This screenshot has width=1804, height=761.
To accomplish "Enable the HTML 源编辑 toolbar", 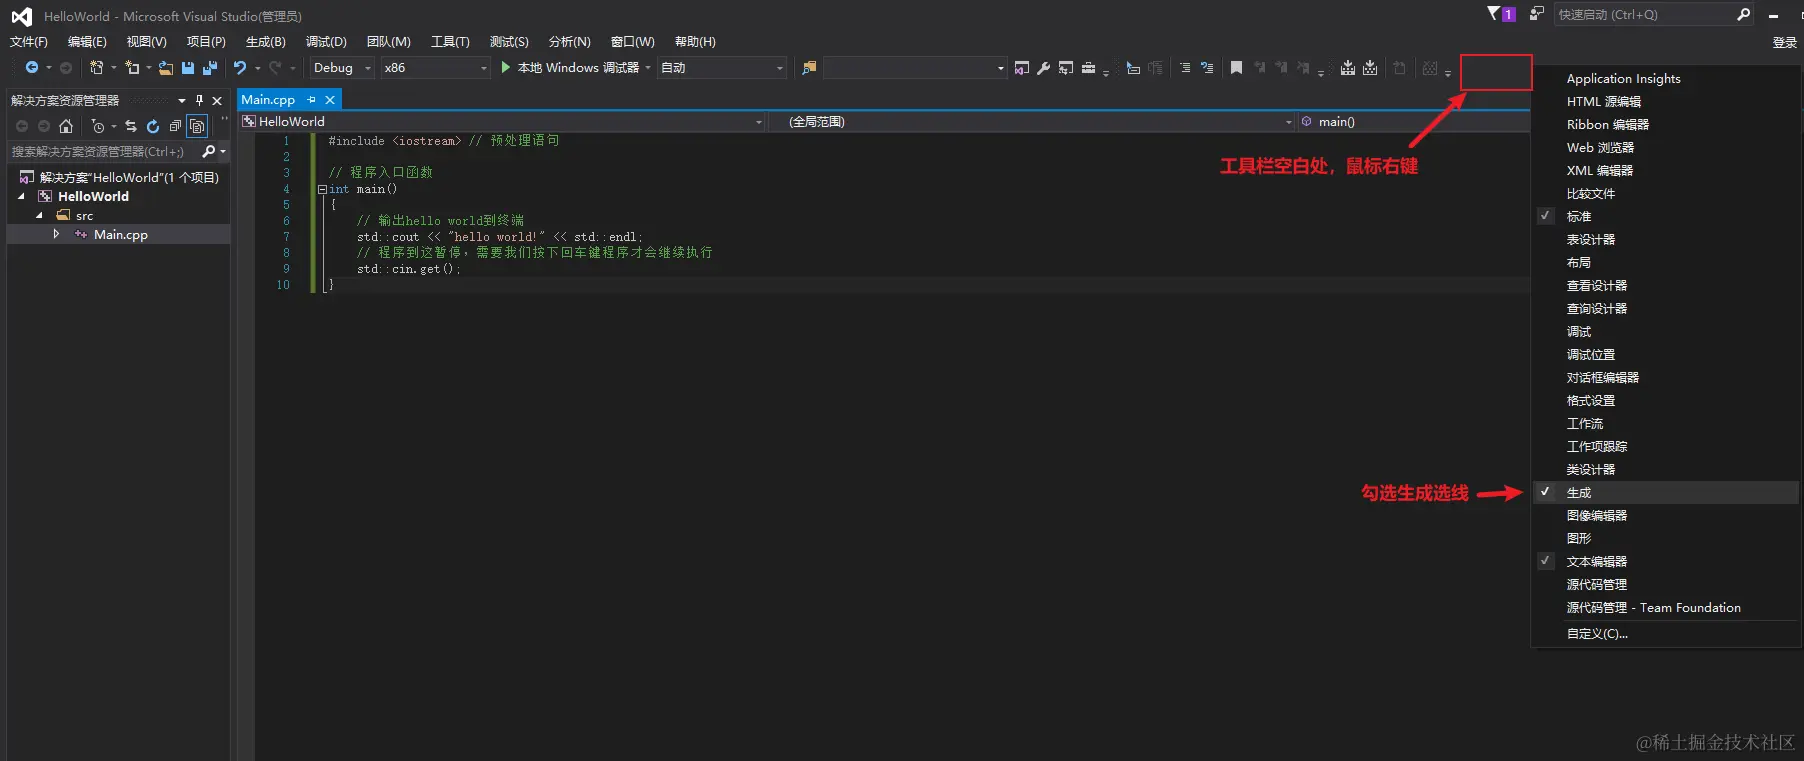I will [1665, 101].
